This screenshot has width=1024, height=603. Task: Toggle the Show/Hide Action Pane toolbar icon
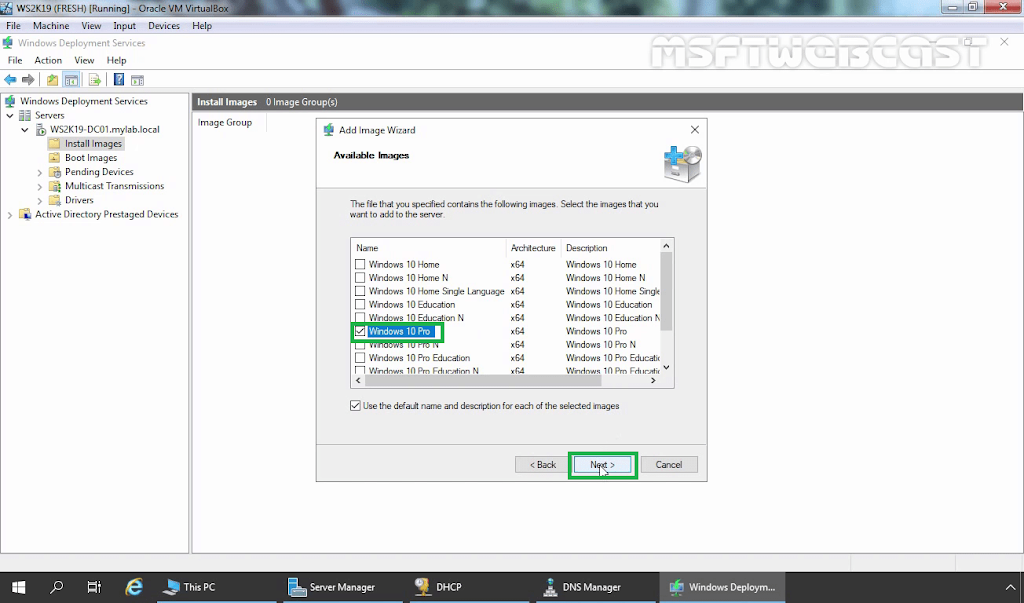coord(137,80)
